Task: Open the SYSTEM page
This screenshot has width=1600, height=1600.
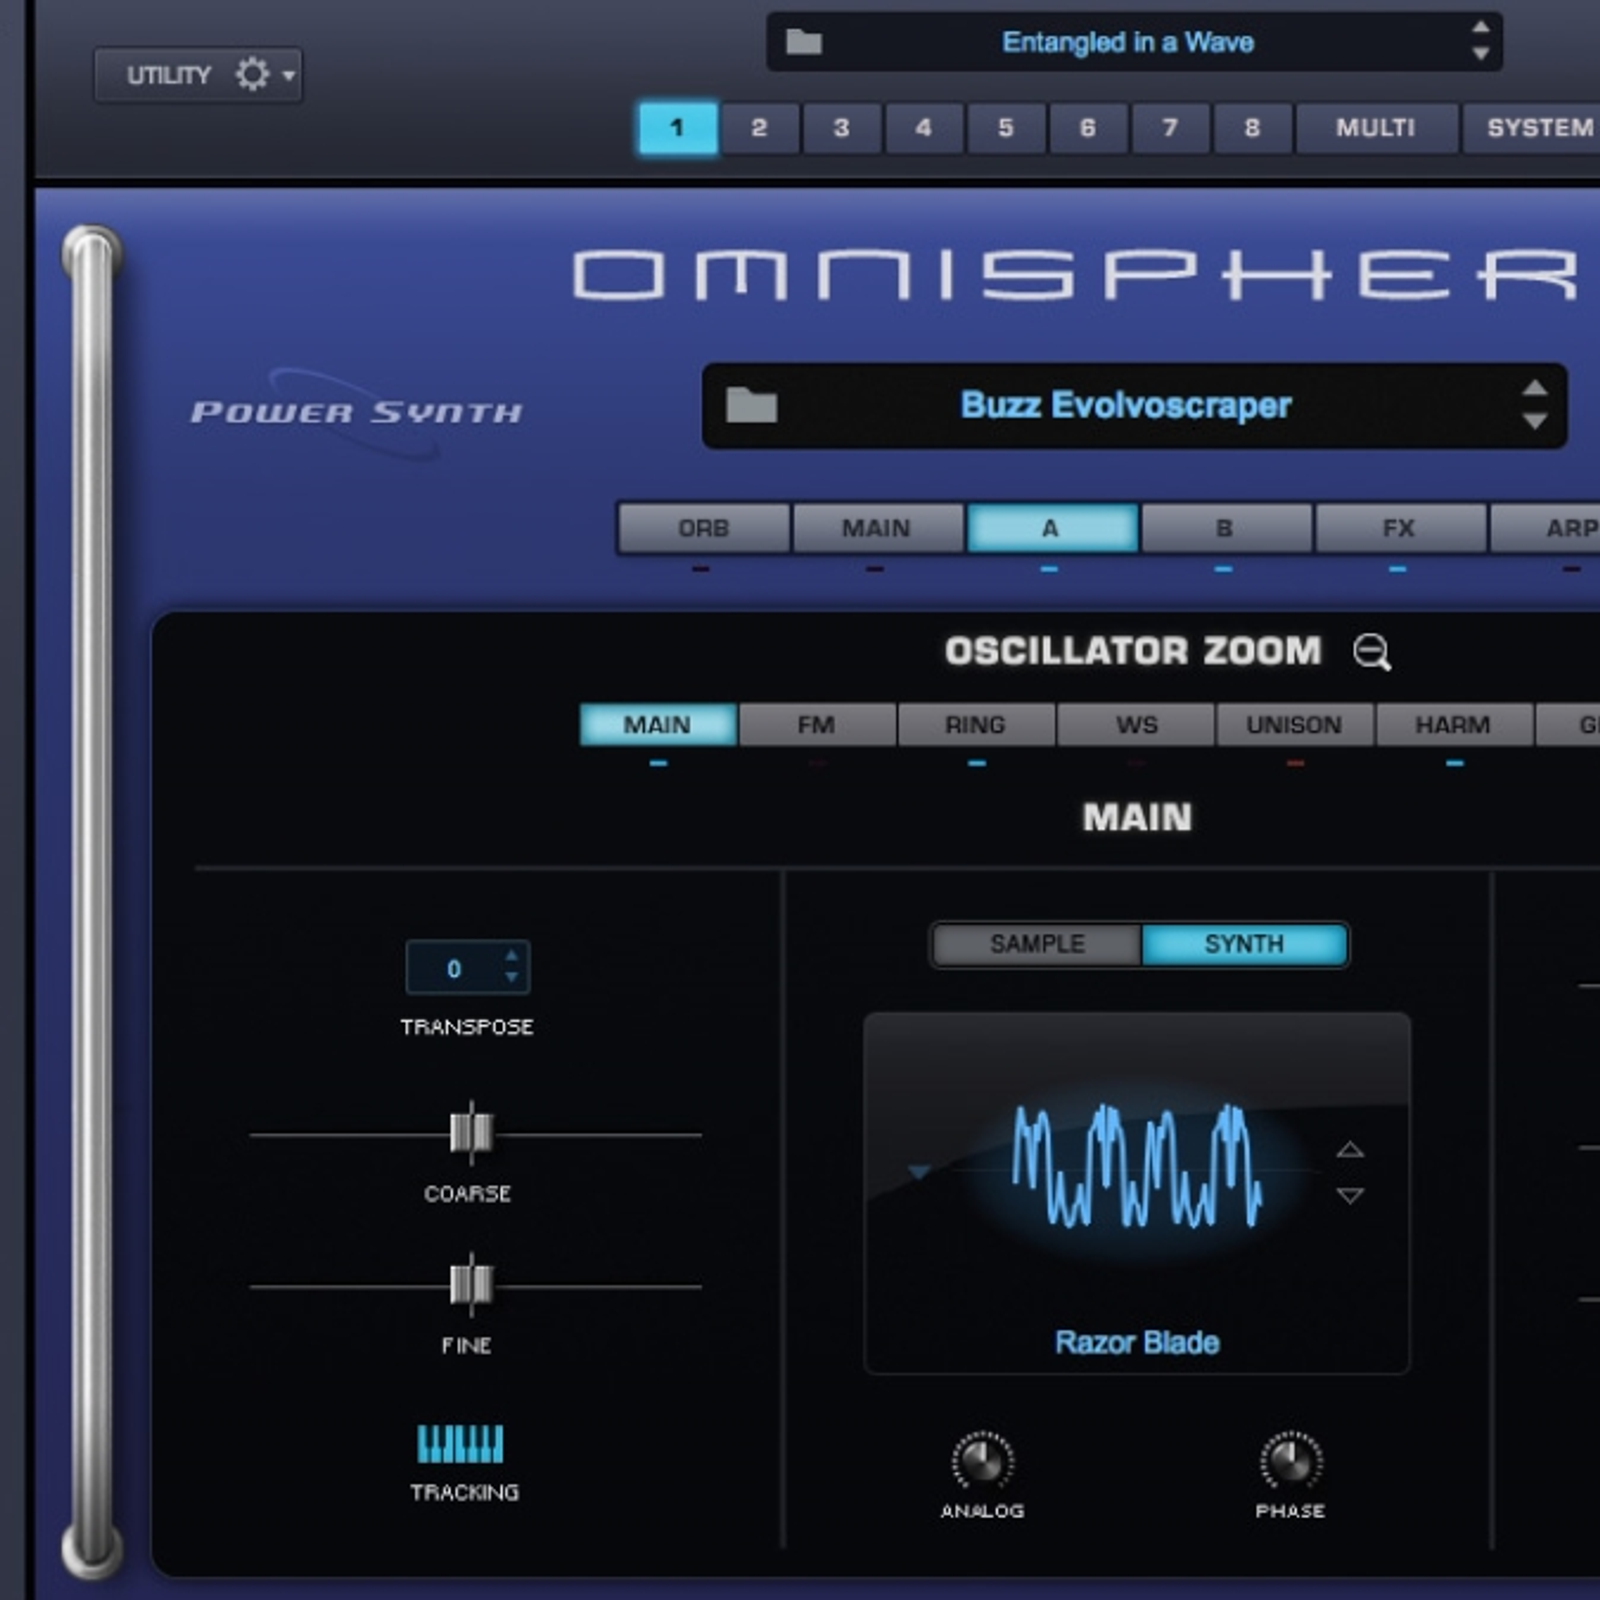Action: [1532, 128]
